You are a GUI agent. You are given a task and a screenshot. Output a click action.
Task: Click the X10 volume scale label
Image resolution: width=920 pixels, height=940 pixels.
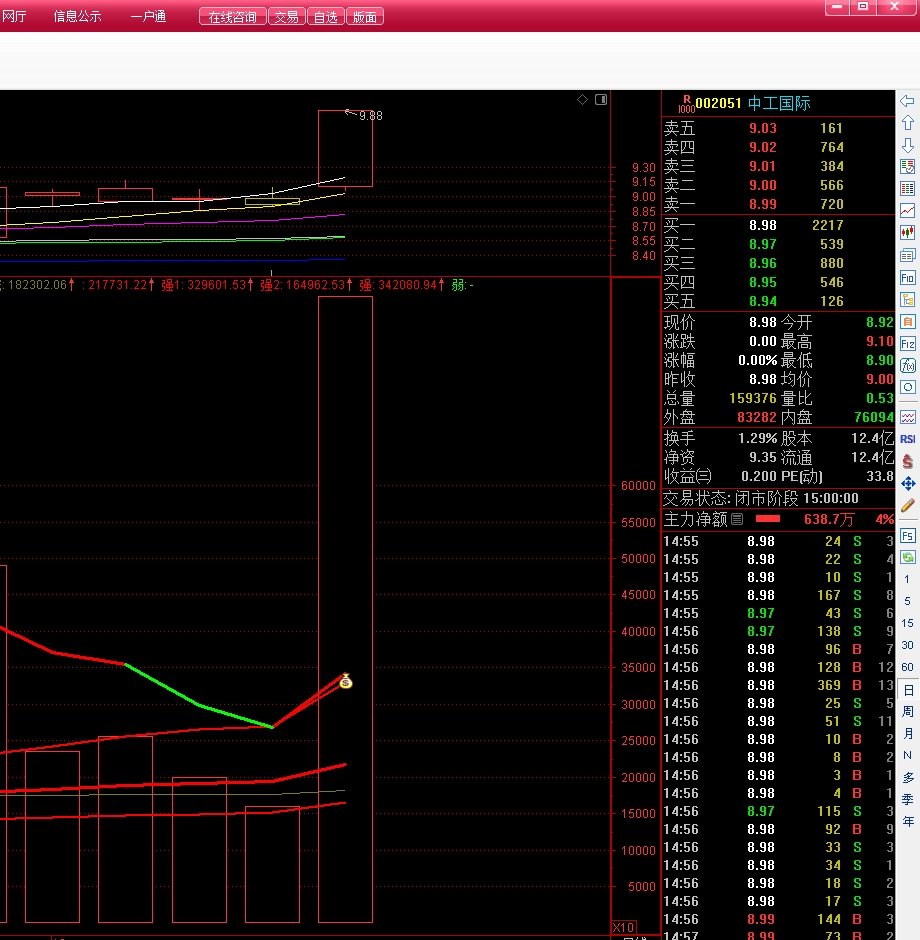623,927
